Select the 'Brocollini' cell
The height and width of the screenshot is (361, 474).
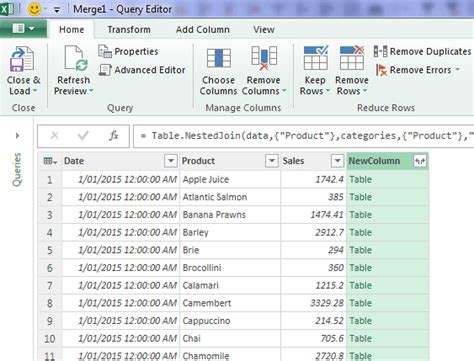pos(230,268)
